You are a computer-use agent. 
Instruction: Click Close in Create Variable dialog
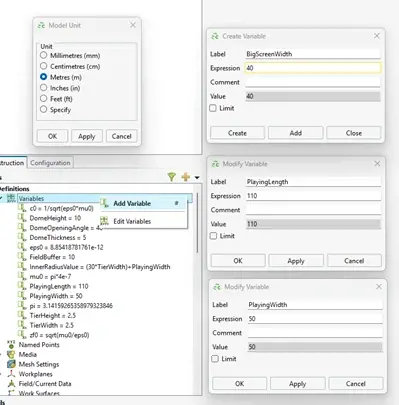tap(354, 133)
